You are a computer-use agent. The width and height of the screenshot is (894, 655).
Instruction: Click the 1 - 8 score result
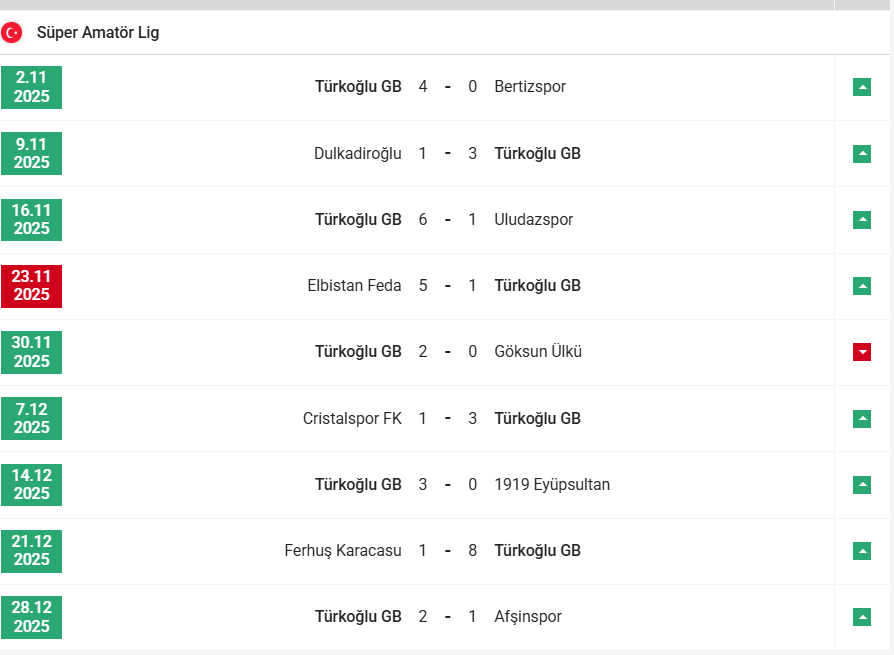click(x=447, y=551)
